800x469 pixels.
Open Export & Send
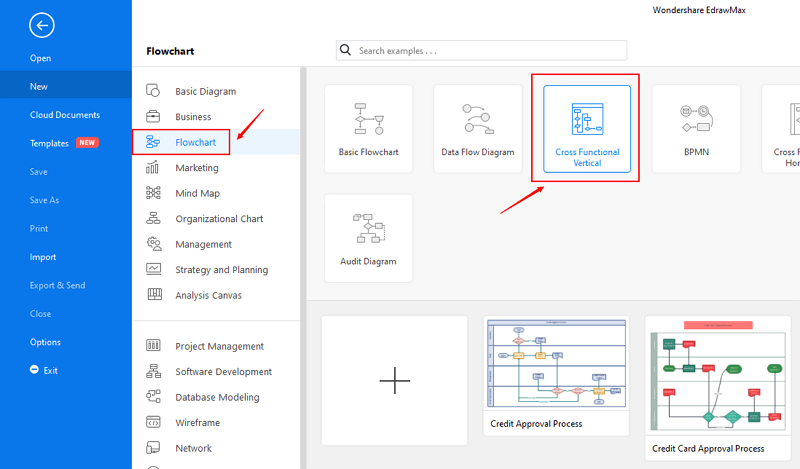click(x=57, y=285)
